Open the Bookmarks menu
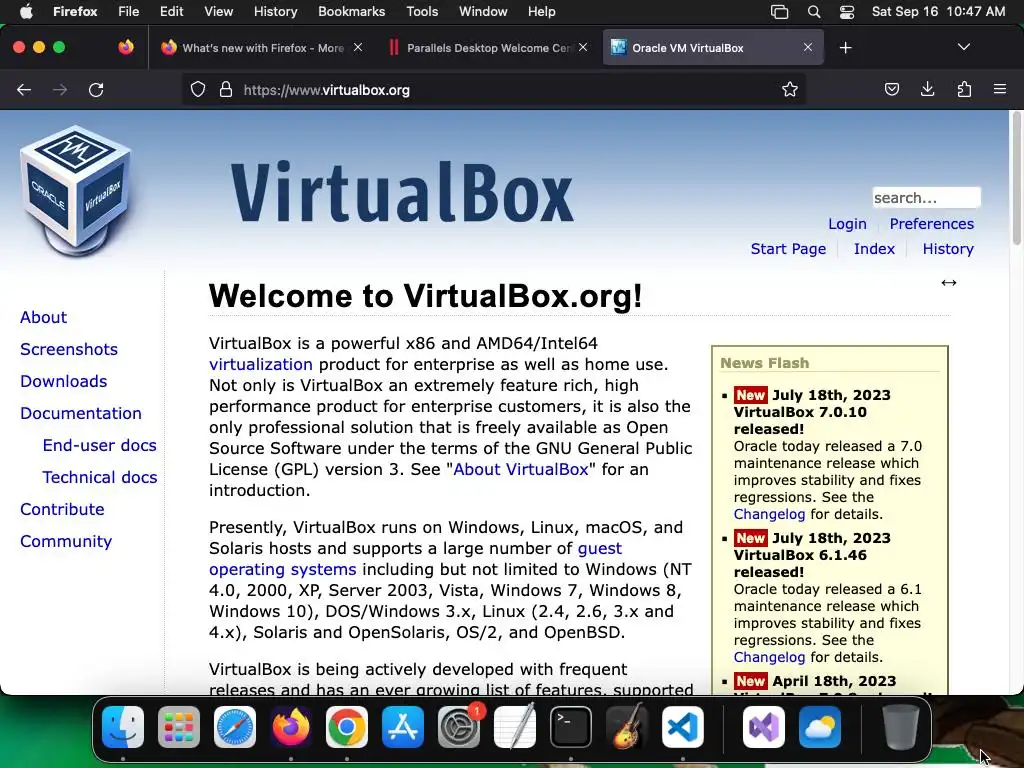 tap(351, 11)
